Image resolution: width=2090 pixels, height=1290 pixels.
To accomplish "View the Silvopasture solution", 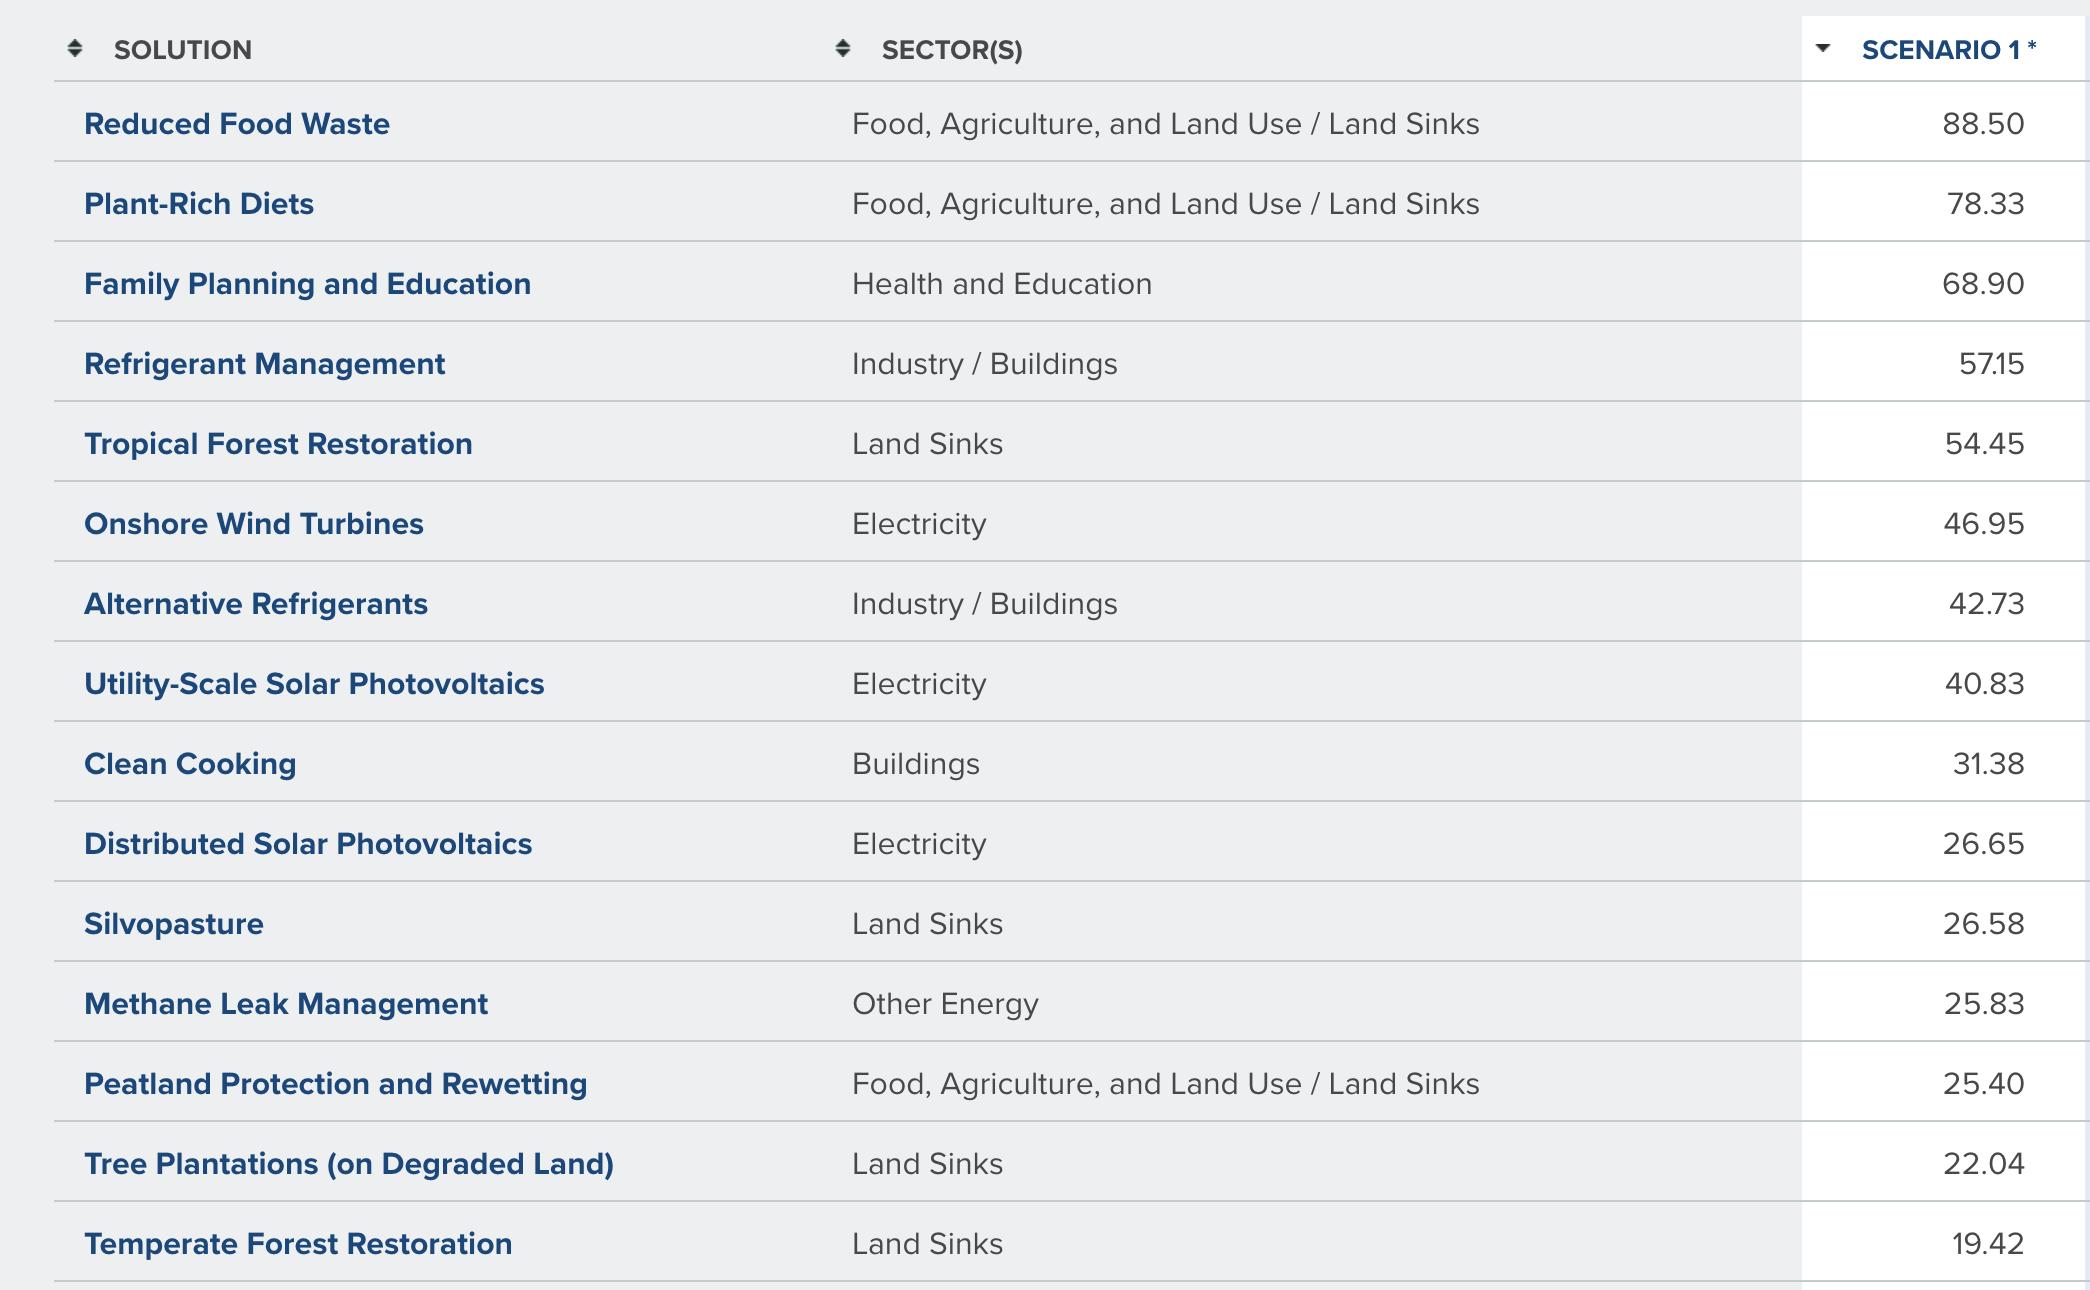I will coord(174,924).
